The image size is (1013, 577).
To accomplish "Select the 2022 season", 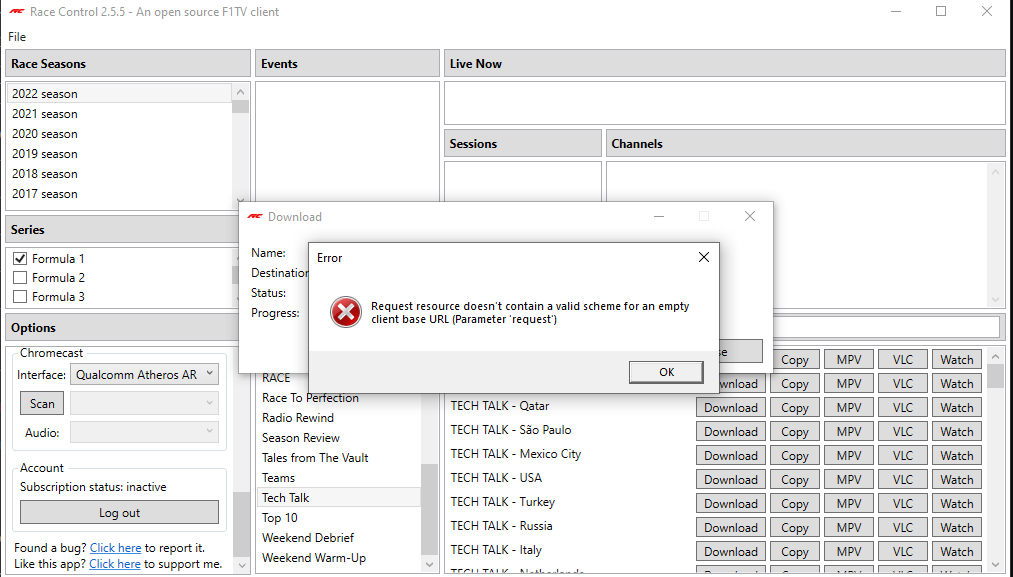I will pos(43,93).
